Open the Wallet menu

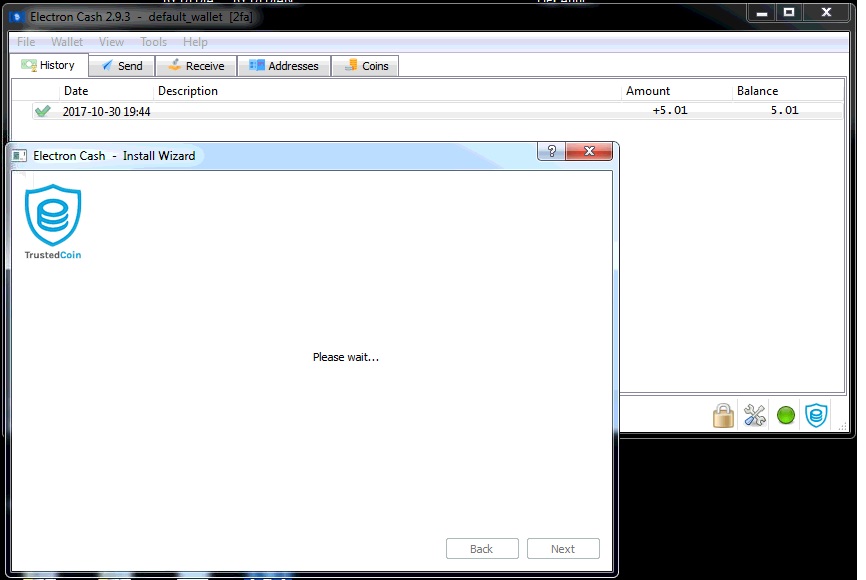[67, 42]
